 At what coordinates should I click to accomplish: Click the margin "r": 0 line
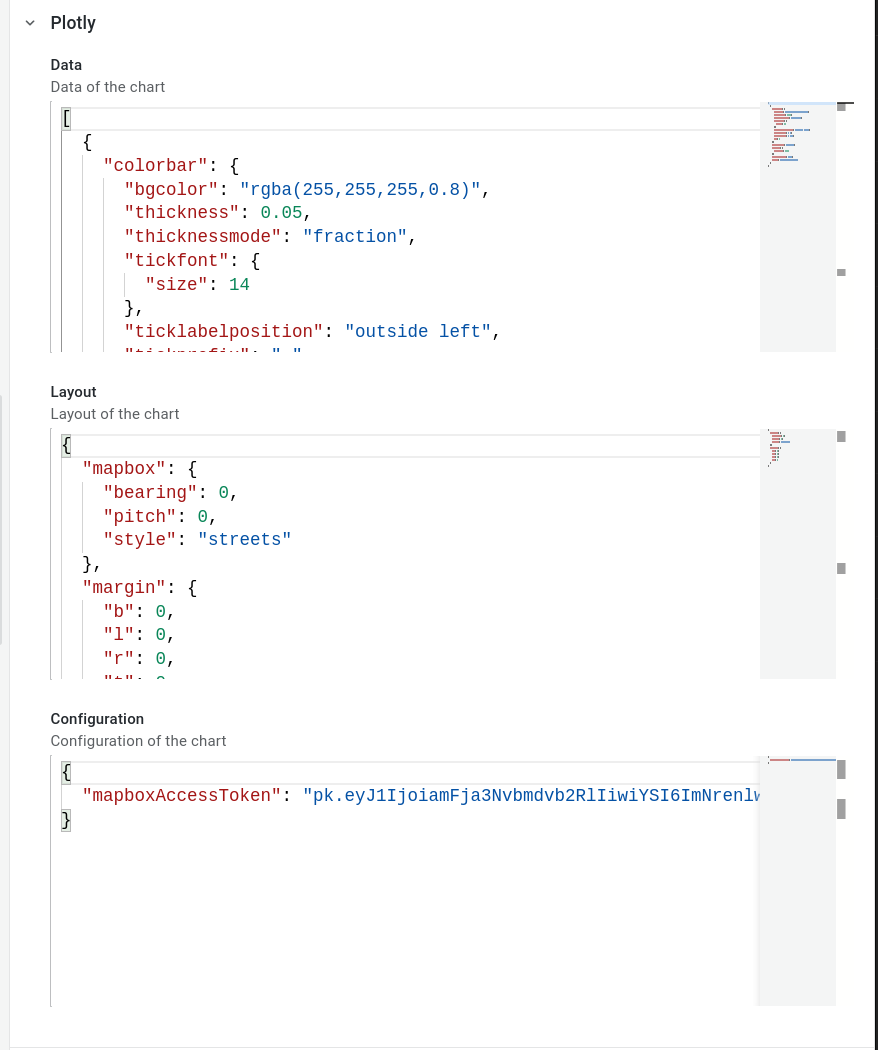pyautogui.click(x=139, y=659)
